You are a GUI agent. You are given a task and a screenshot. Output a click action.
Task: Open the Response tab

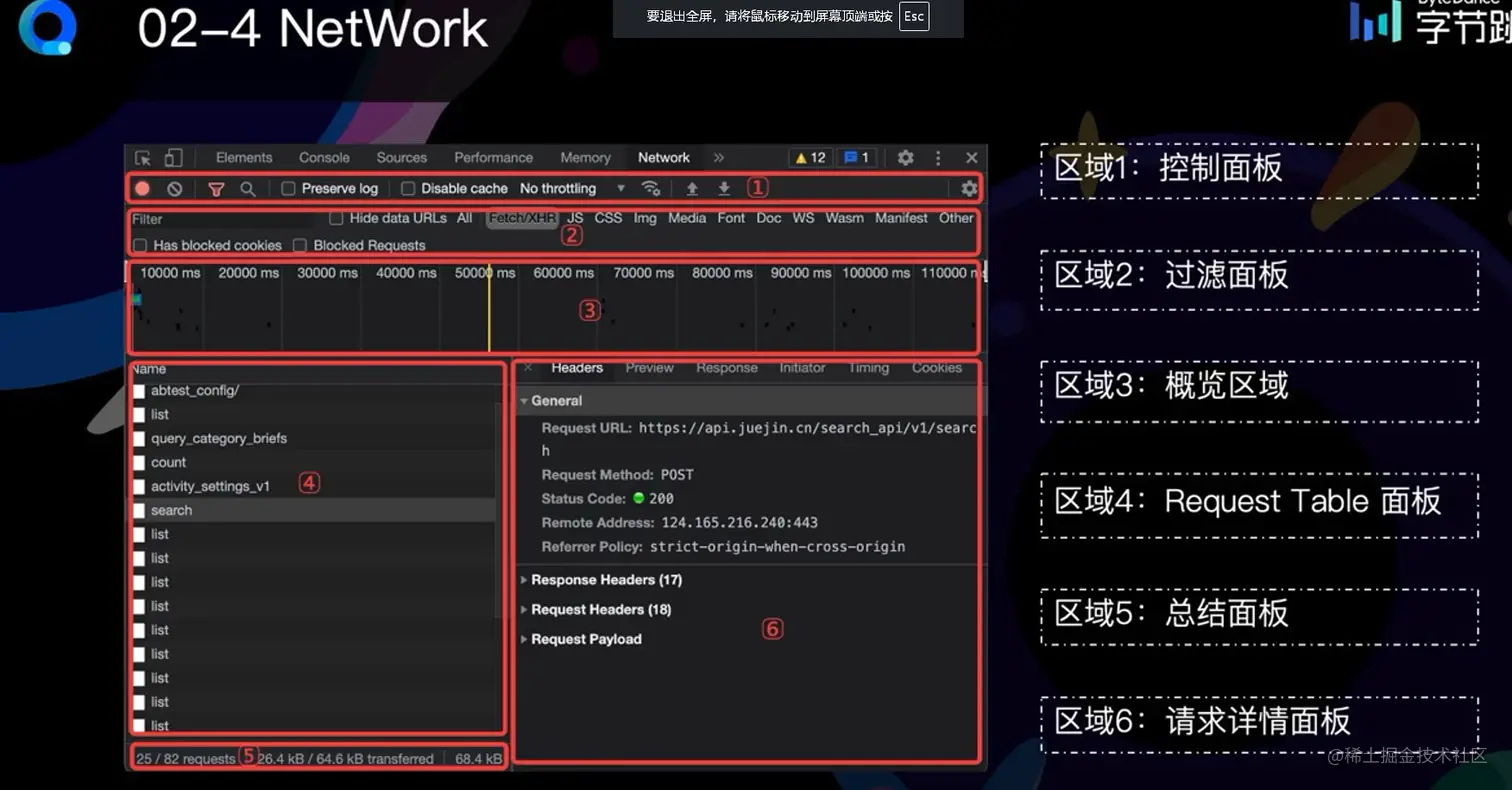727,368
